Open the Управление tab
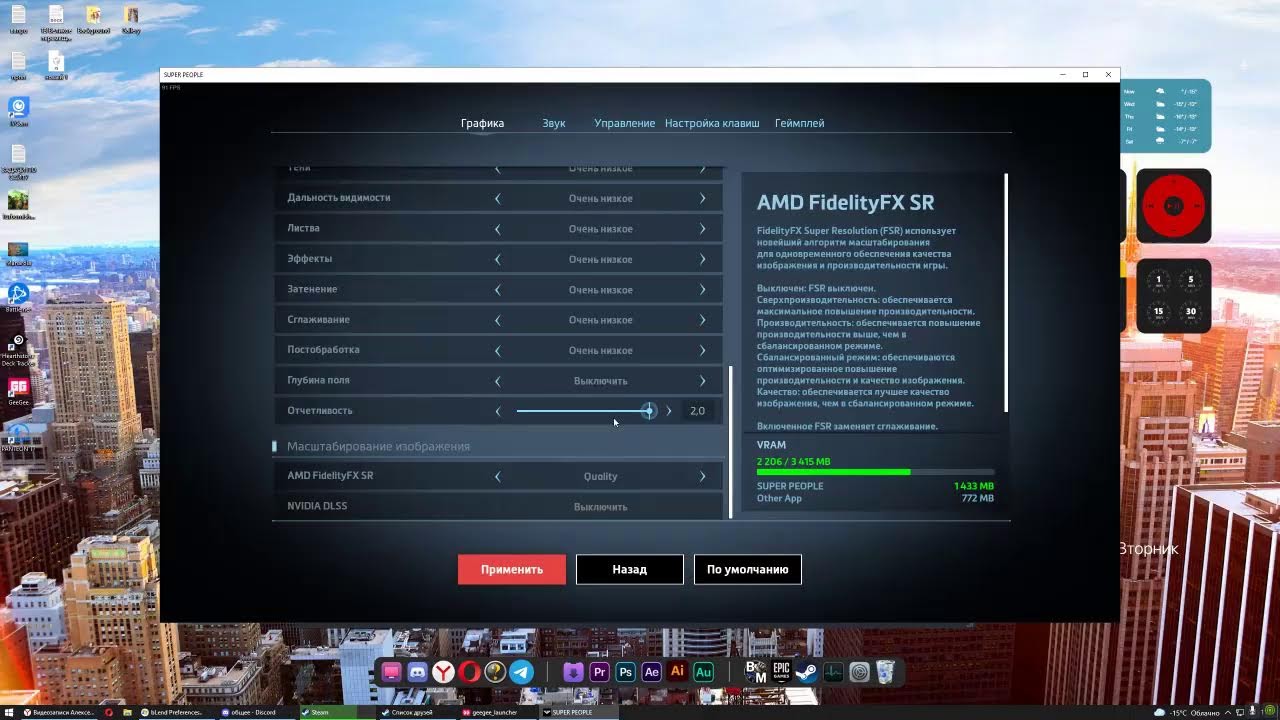Screen dimensions: 1280x720 (x=625, y=123)
